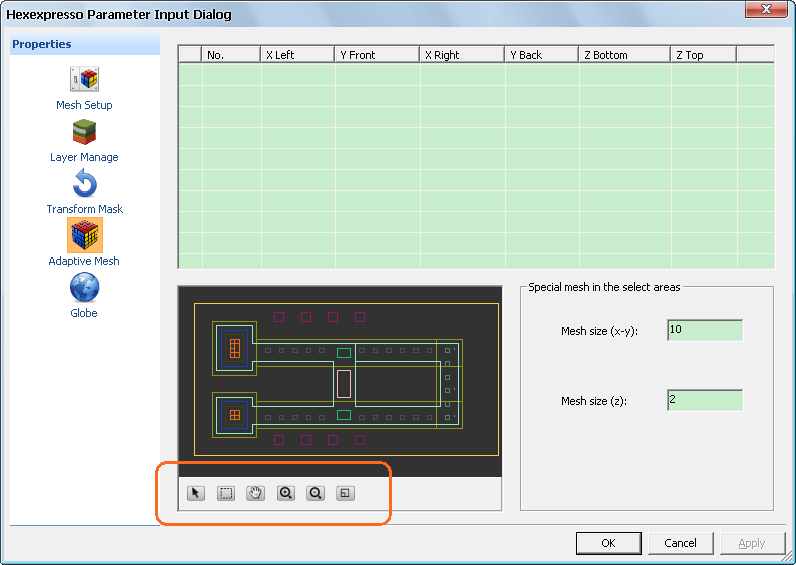Viewport: 796px width, 565px height.
Task: Click the Z Top column header
Action: [x=704, y=55]
